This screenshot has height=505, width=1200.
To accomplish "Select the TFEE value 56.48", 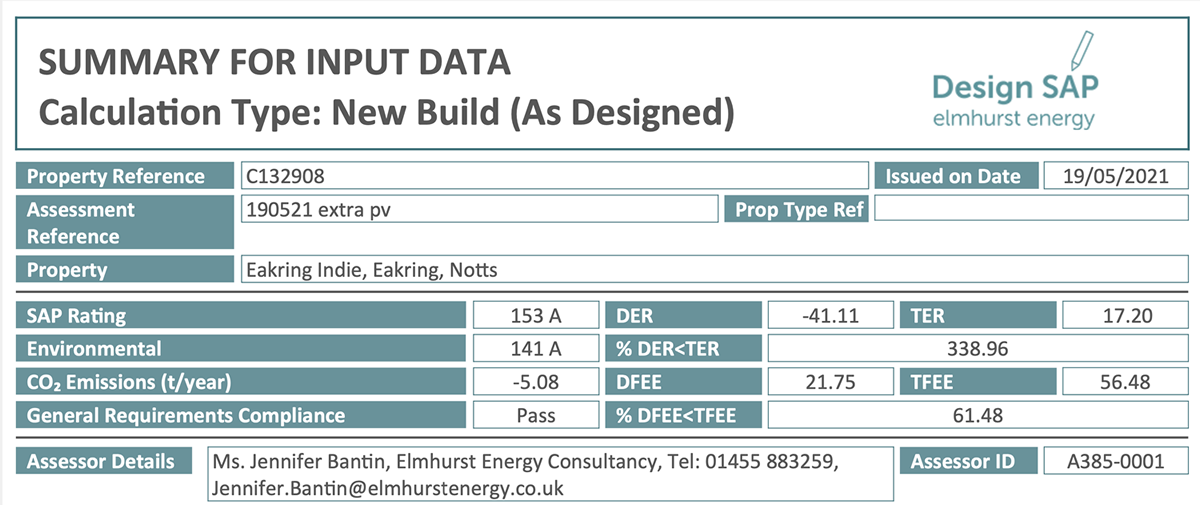I will 1125,382.
